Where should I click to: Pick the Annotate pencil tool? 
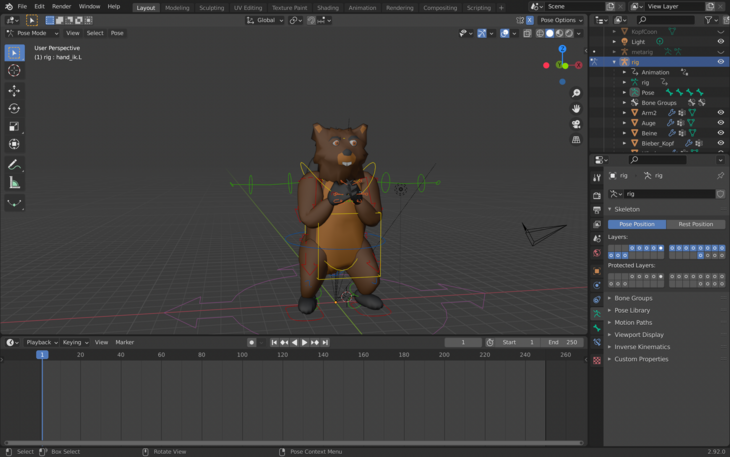pyautogui.click(x=14, y=164)
